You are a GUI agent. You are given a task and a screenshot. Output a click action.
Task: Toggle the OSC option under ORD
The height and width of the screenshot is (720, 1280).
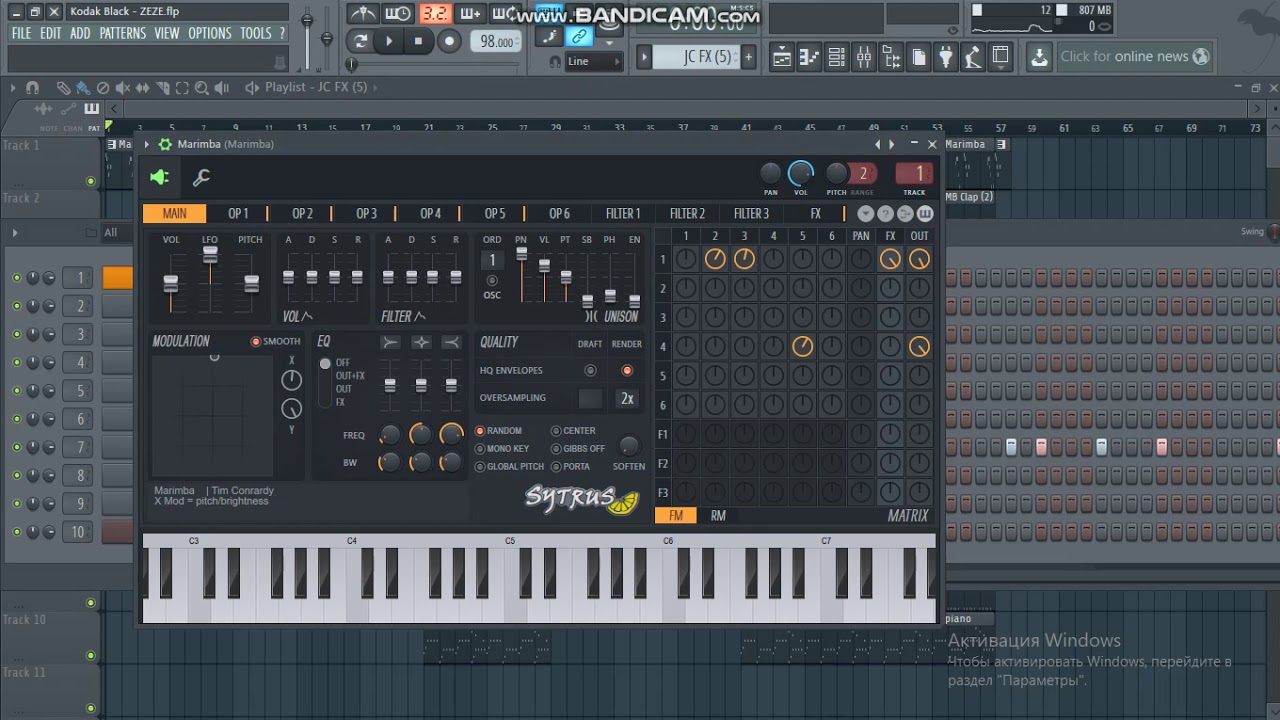pyautogui.click(x=492, y=281)
